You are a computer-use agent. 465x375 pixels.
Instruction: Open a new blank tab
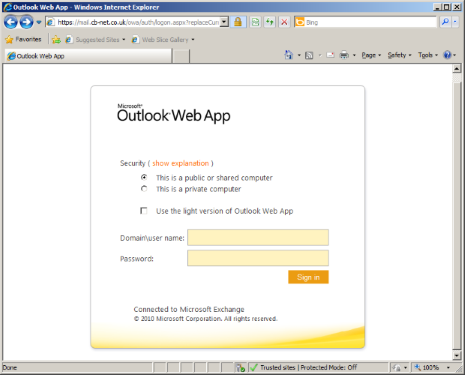pyautogui.click(x=181, y=56)
